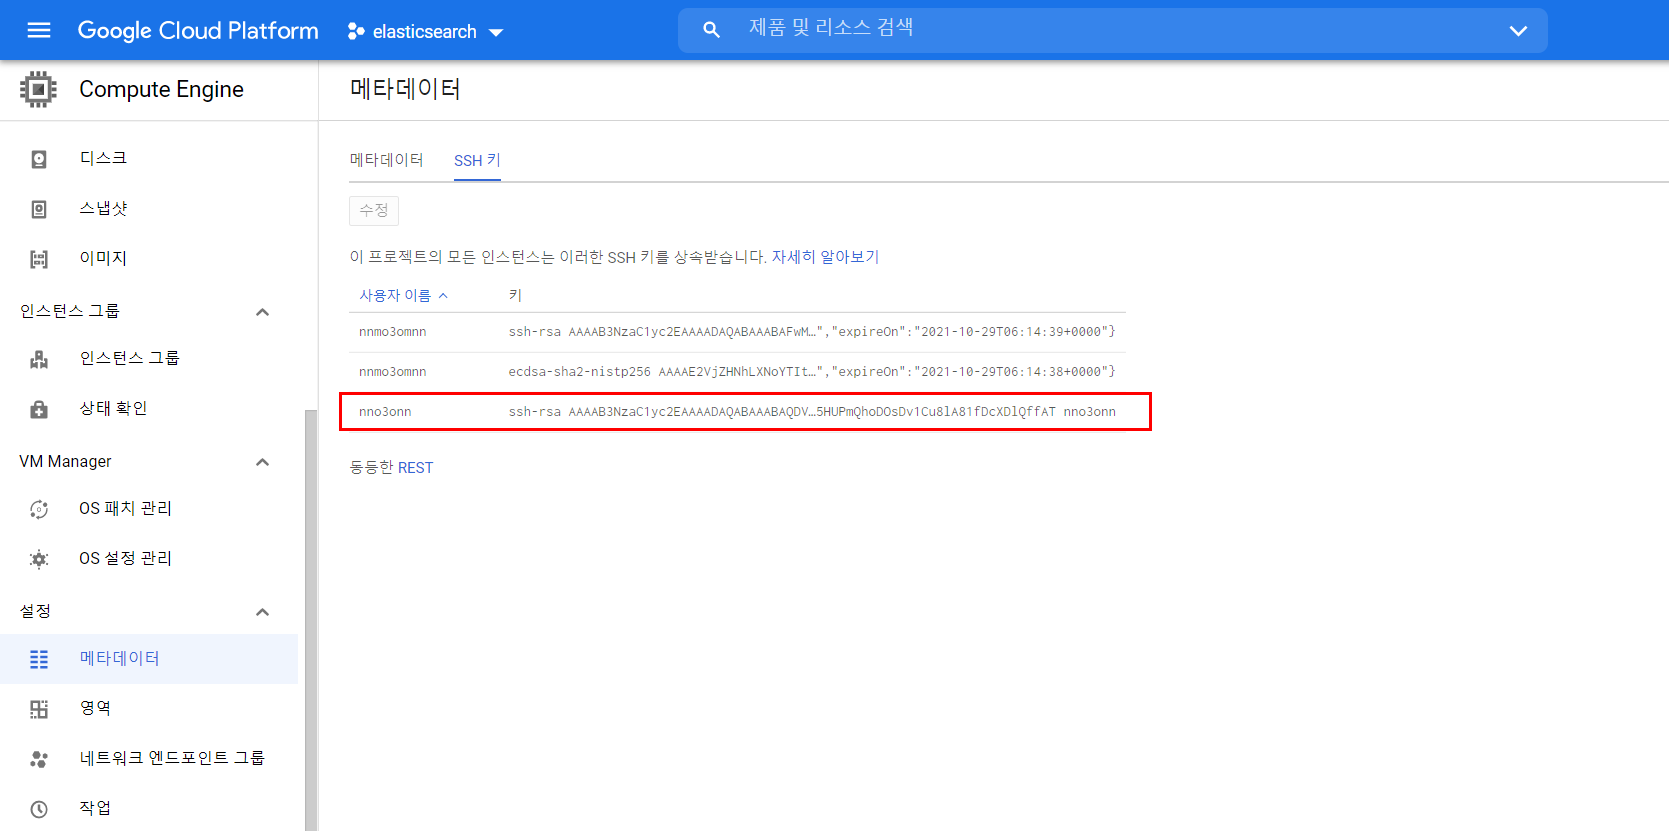The height and width of the screenshot is (831, 1669).
Task: Click the Zones icon in sidebar
Action: (39, 709)
